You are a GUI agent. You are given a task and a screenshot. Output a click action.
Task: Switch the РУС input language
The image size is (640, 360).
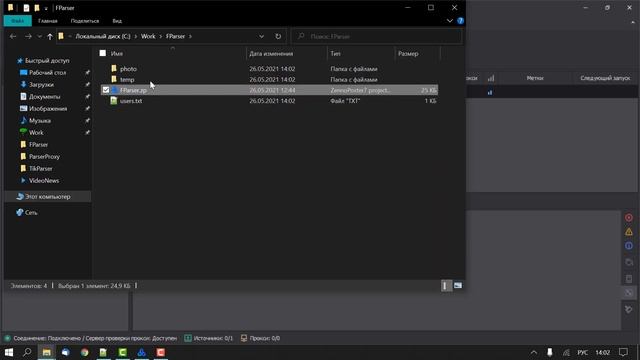582,352
